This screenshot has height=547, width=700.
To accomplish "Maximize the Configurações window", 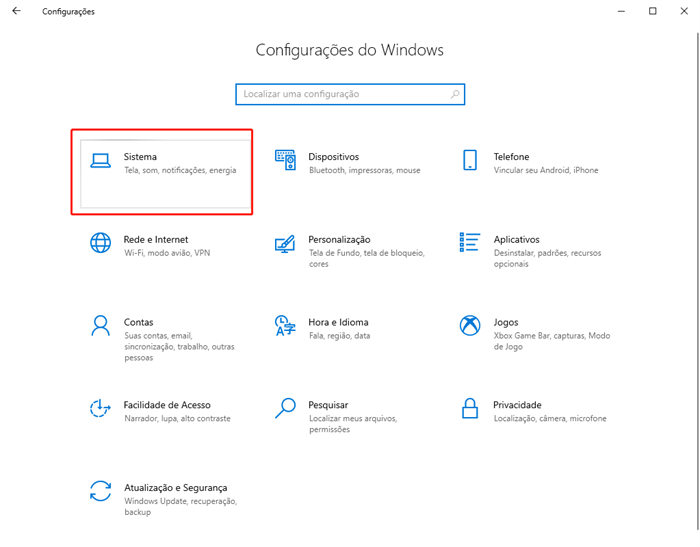I will 652,11.
